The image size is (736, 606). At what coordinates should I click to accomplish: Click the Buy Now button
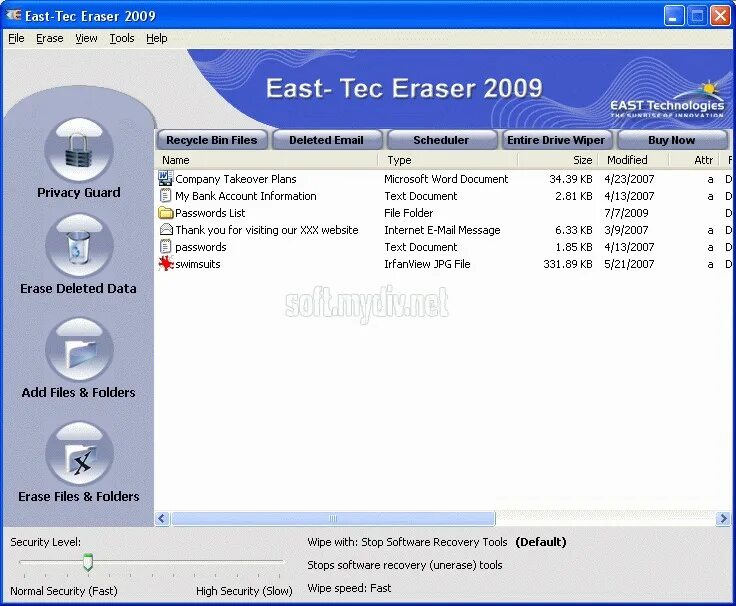point(672,140)
